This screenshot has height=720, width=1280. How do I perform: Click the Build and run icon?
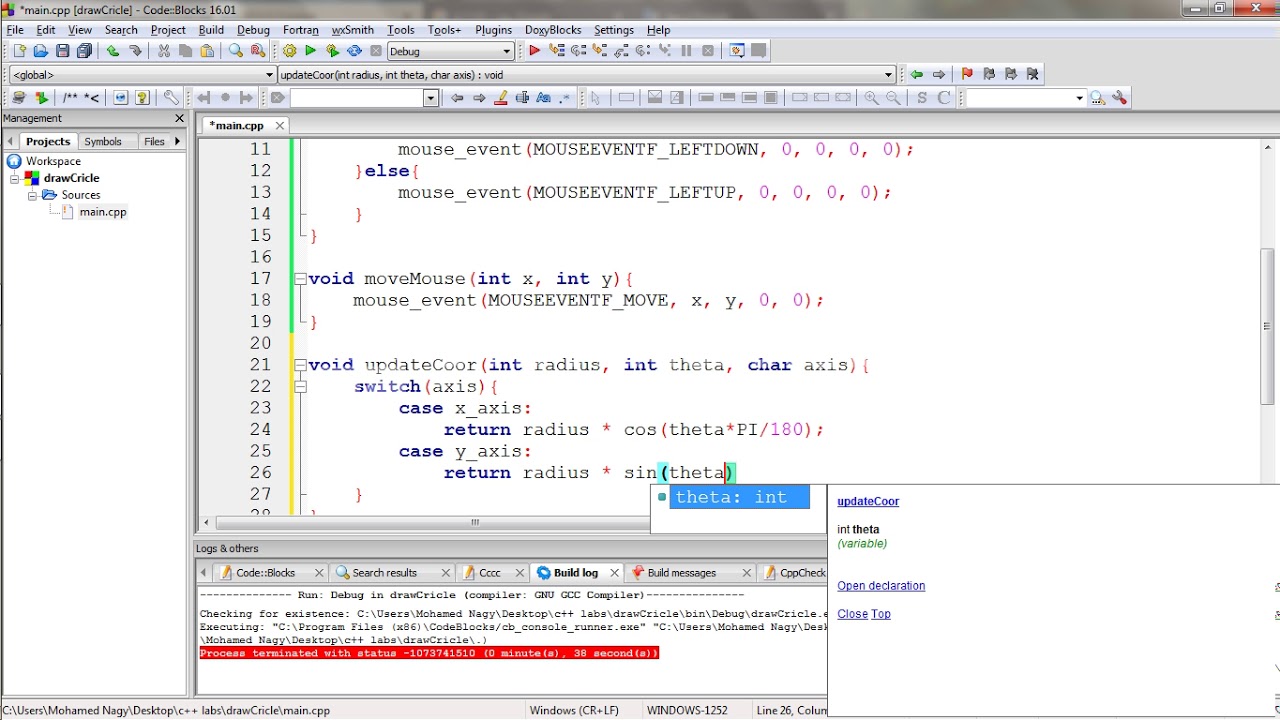(333, 51)
